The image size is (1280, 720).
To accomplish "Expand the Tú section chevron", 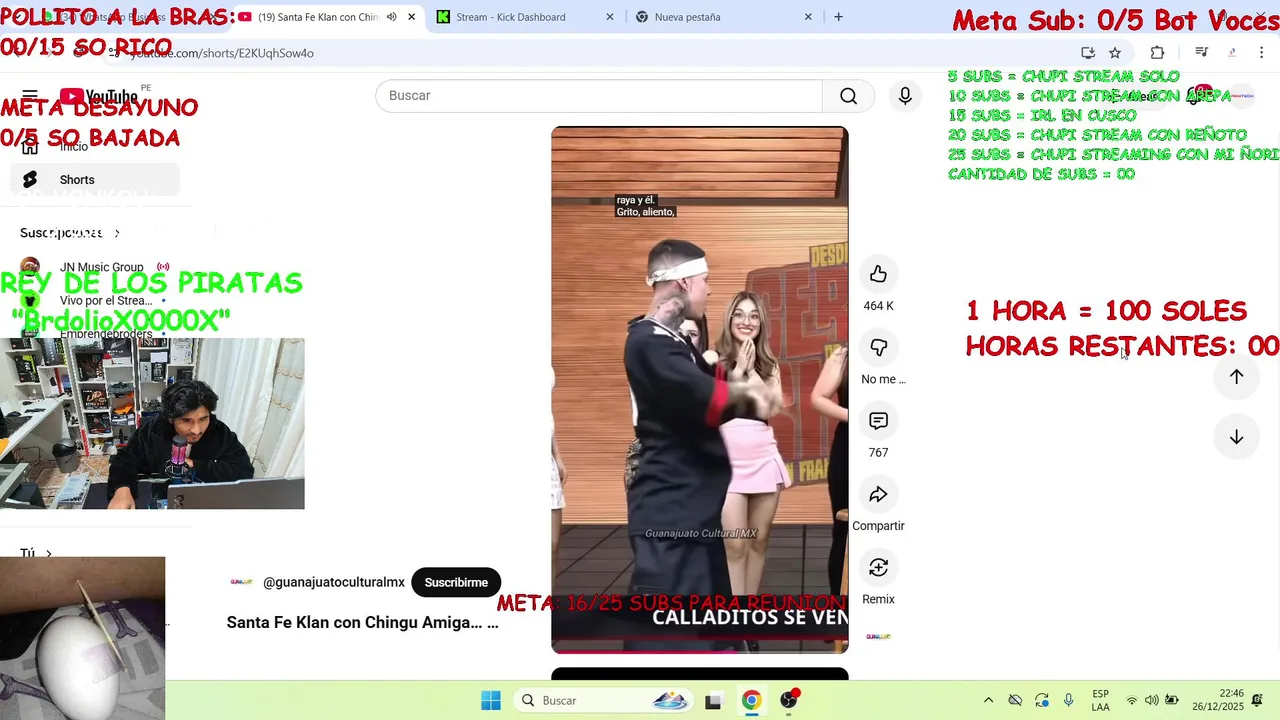I will [48, 553].
